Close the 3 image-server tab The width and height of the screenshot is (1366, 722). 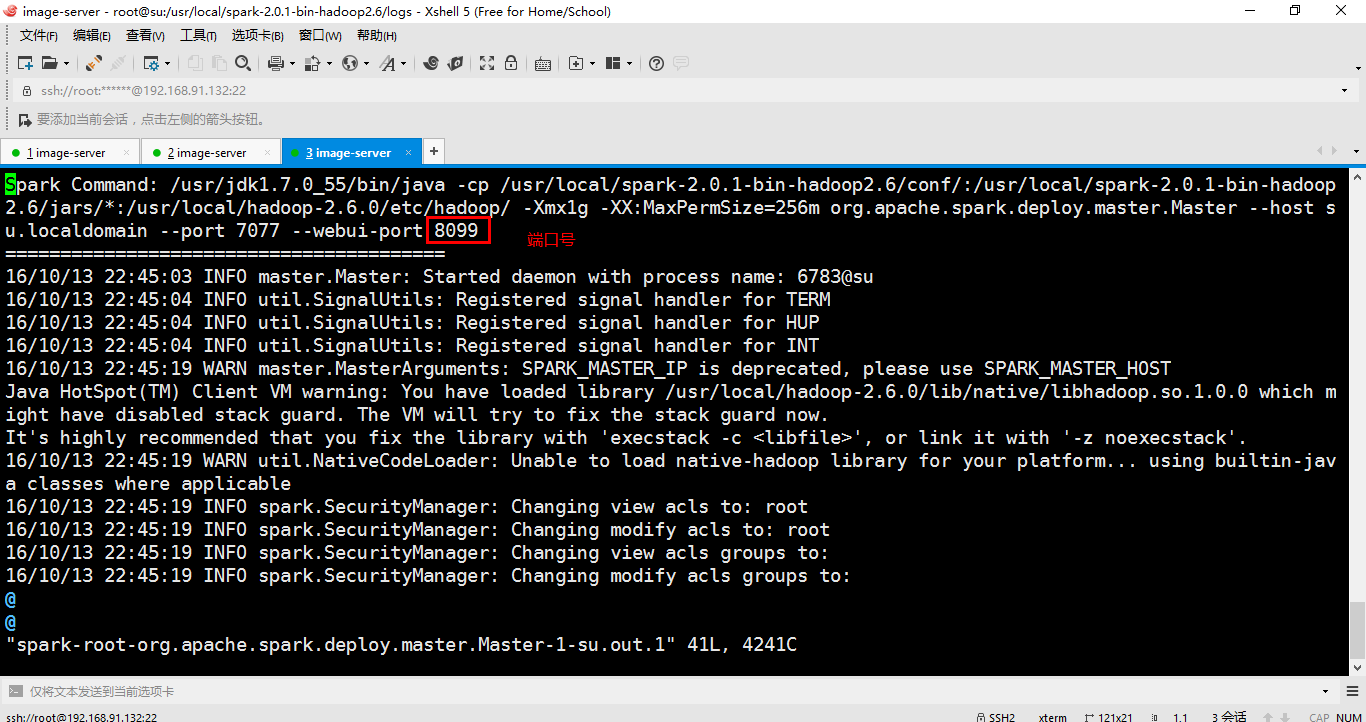pos(409,153)
